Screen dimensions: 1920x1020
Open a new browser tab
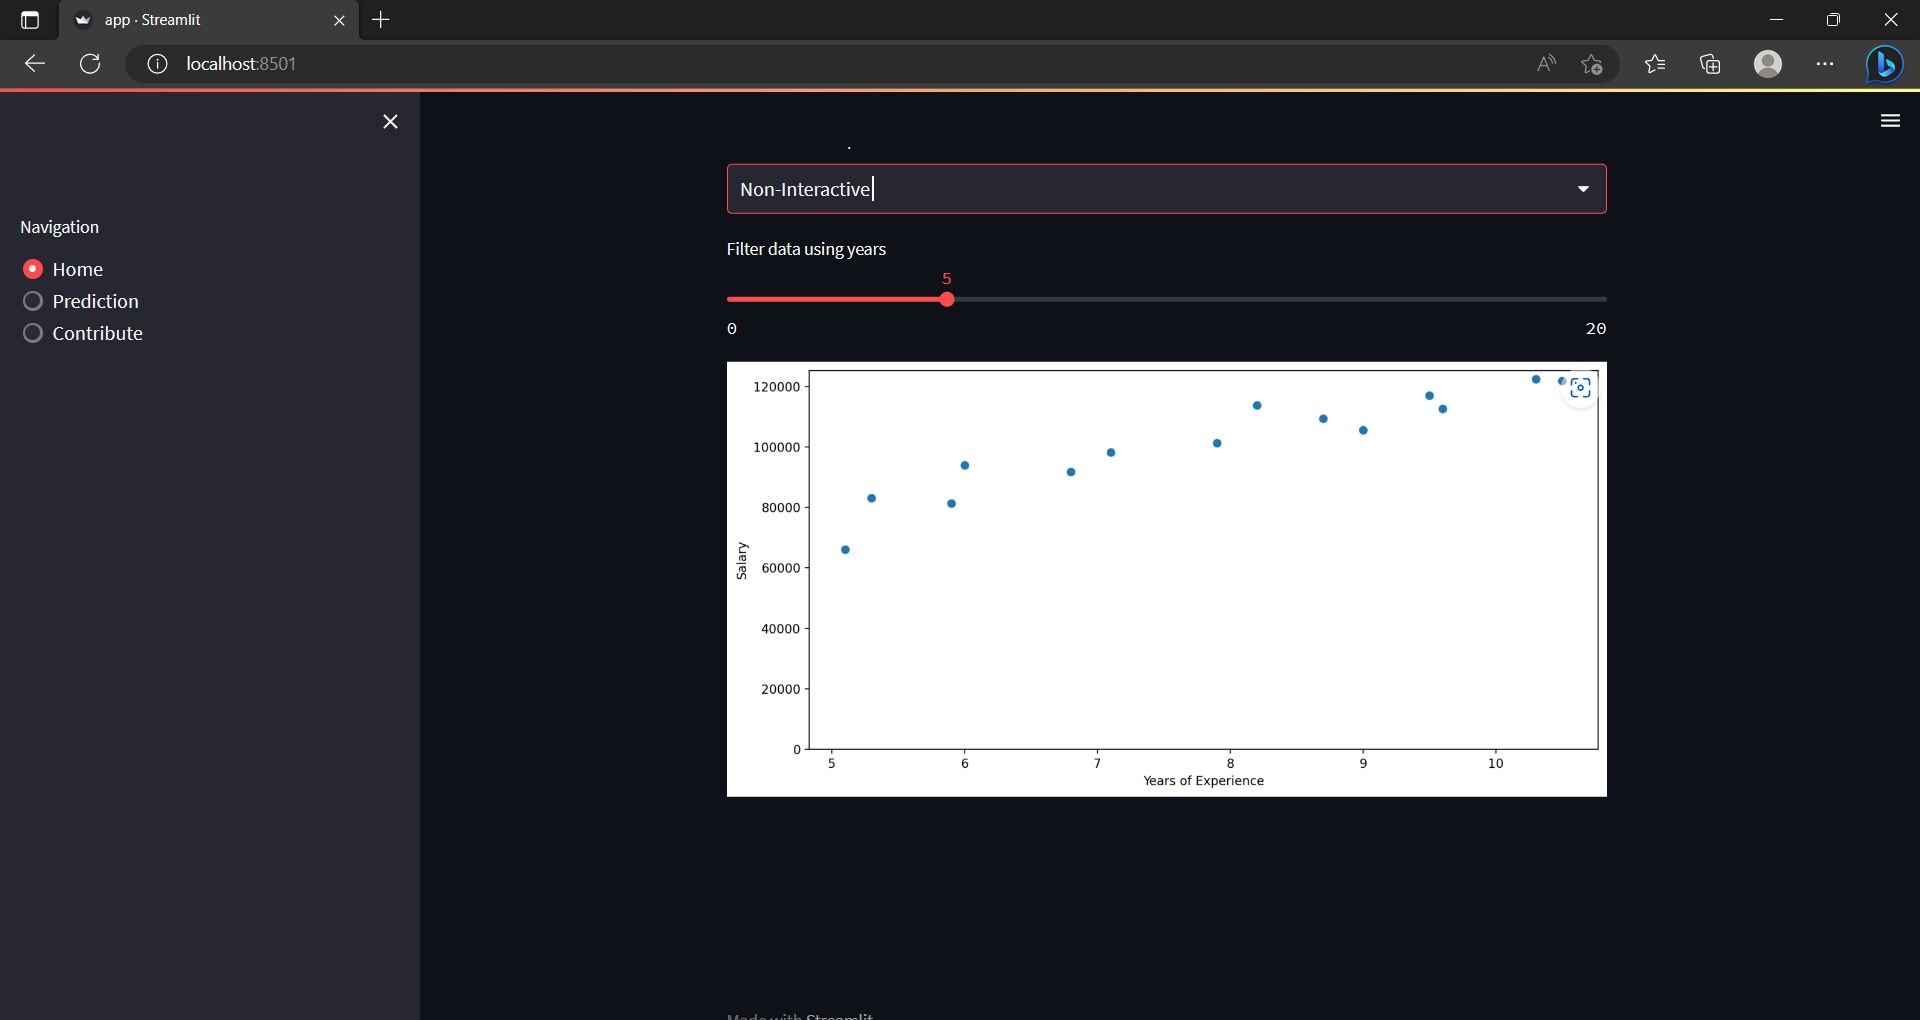click(380, 19)
